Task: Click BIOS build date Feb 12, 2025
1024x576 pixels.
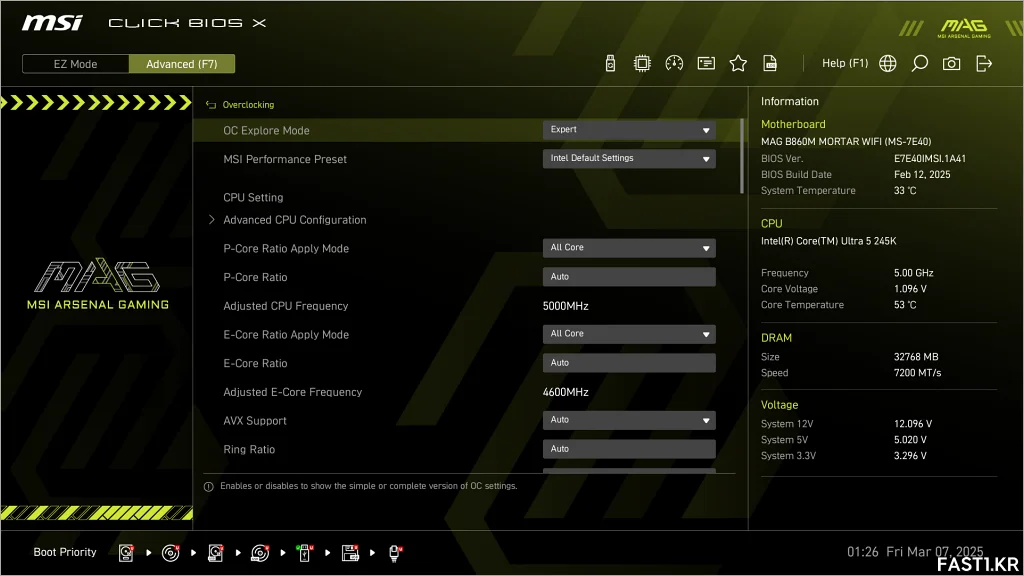Action: click(x=922, y=174)
